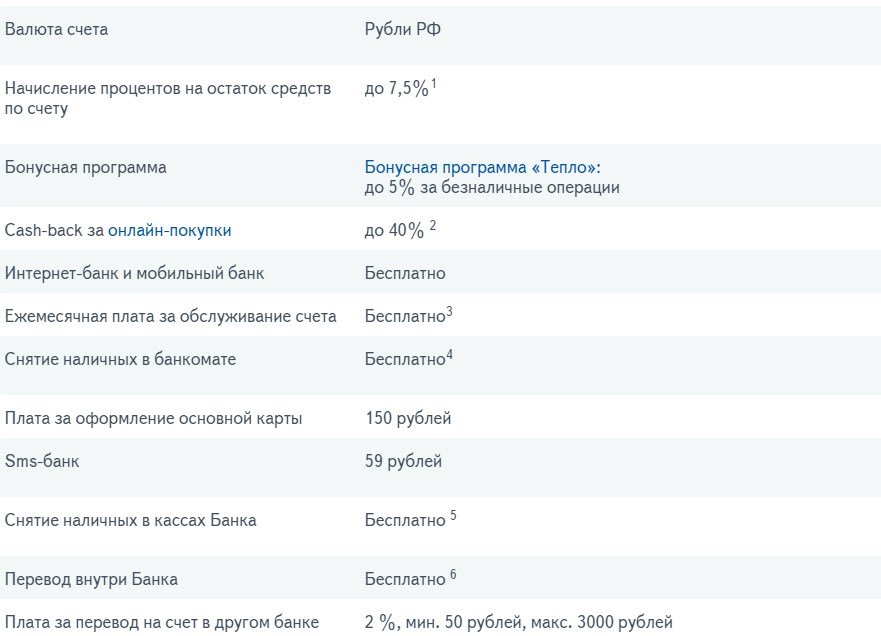Click footnote 1 next to 7,5%
Screen dimensions: 881x636
click(433, 84)
